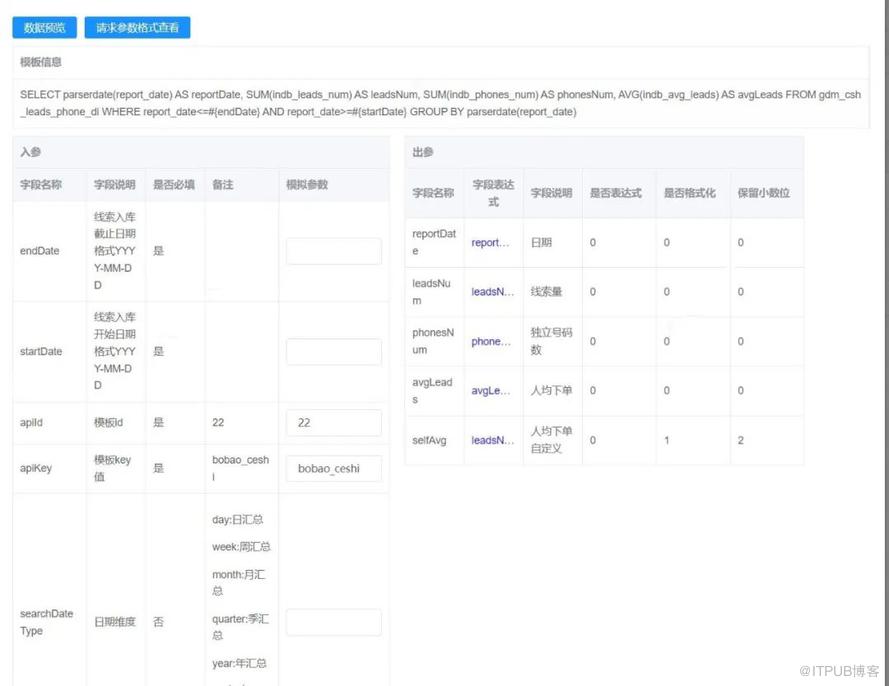
Task: Click the 字段表达式 column header
Action: point(493,193)
